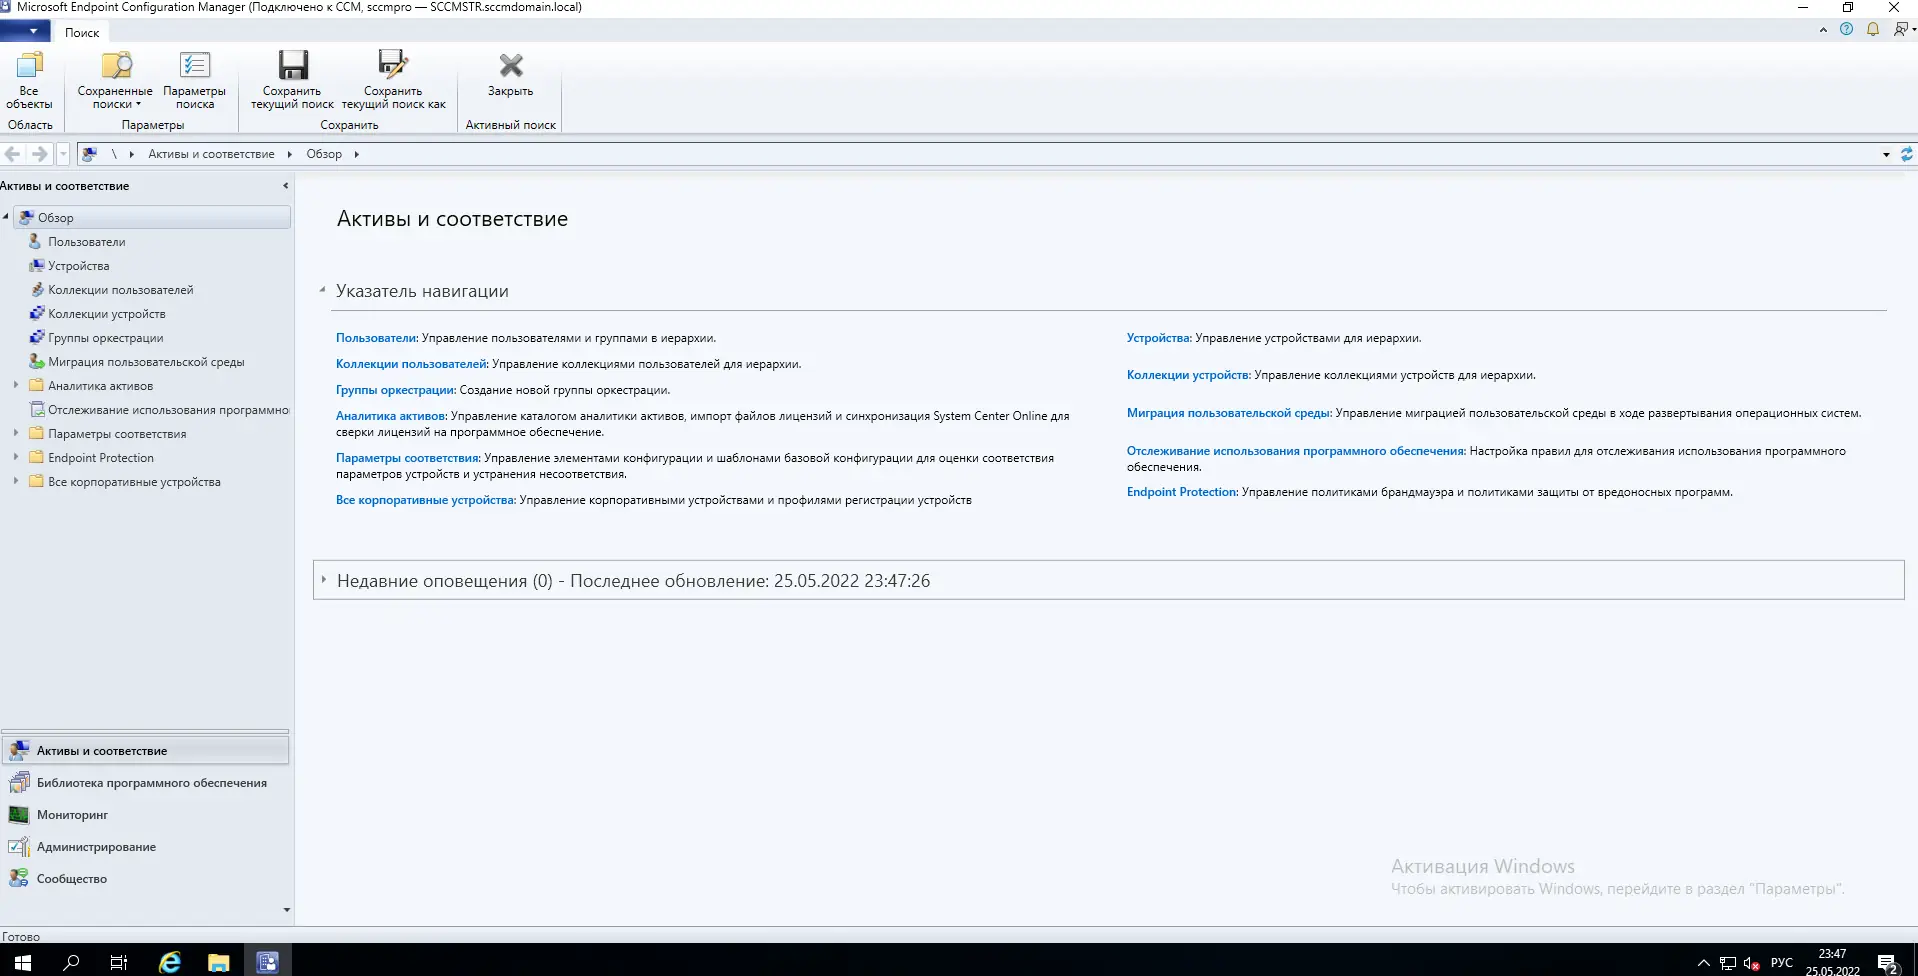This screenshot has height=976, width=1918.
Task: Open workspace overflow arrow below Сообщество
Action: (x=287, y=910)
